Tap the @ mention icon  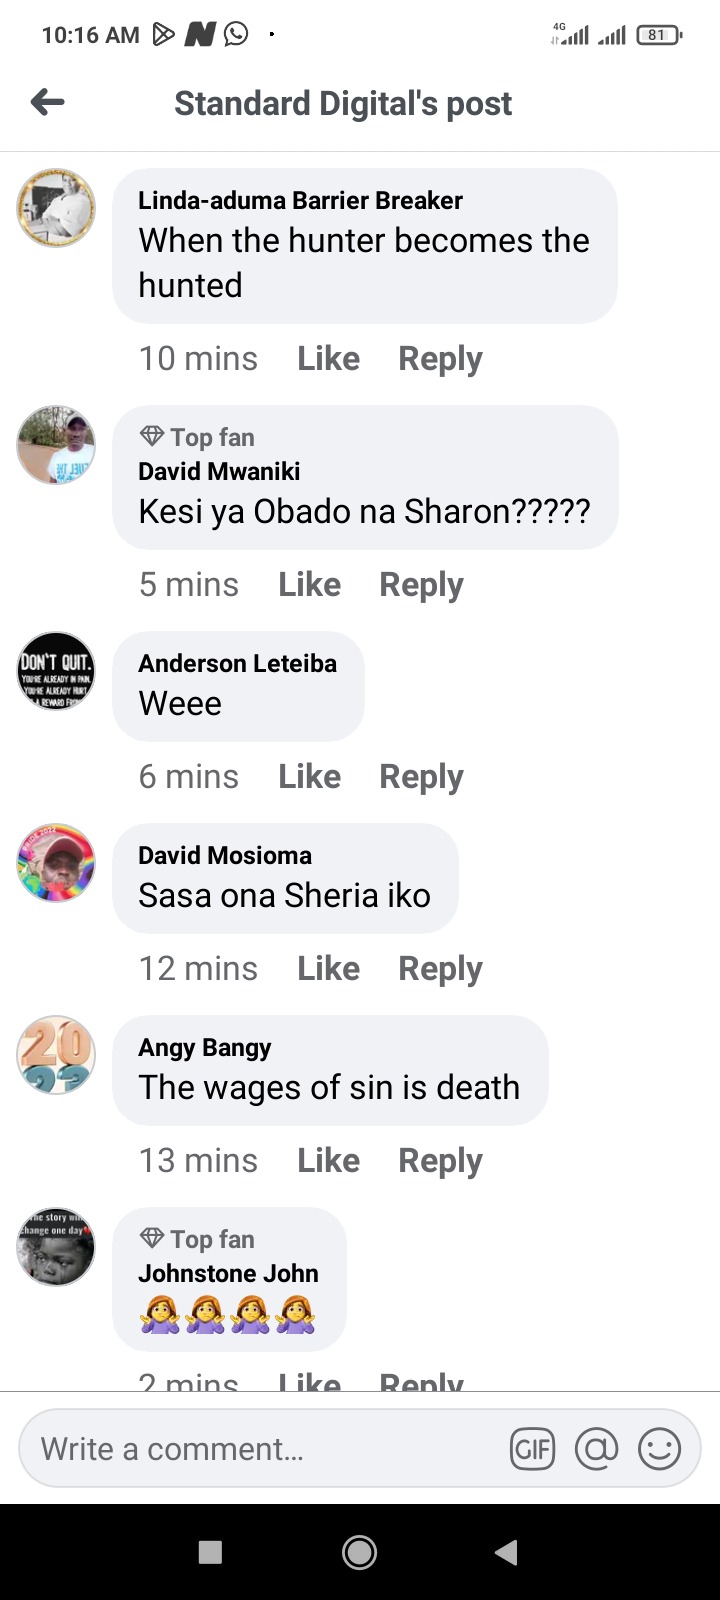point(596,1449)
